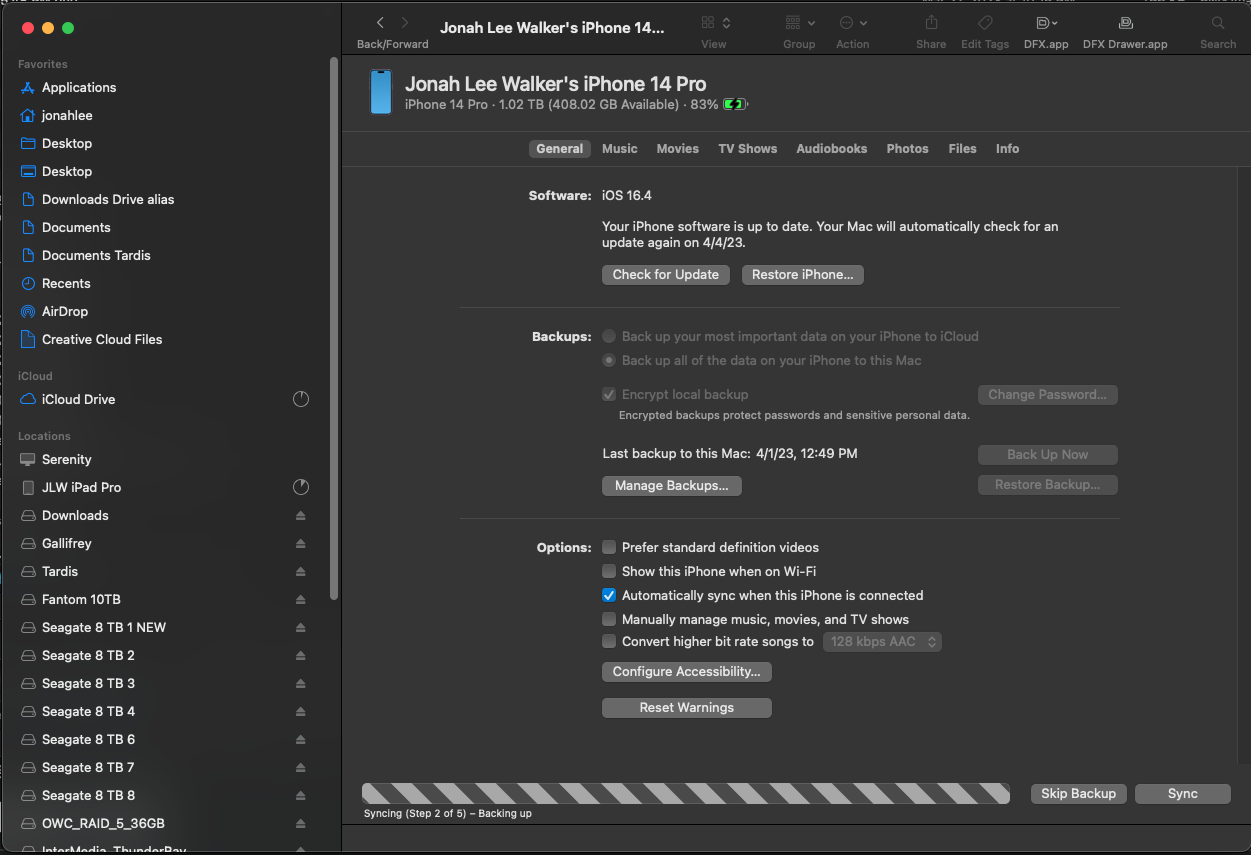This screenshot has width=1251, height=855.
Task: Click Manage Backups... button
Action: (672, 486)
